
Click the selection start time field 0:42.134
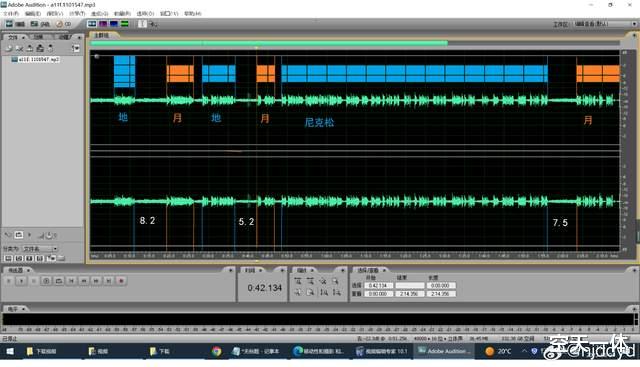click(x=378, y=285)
